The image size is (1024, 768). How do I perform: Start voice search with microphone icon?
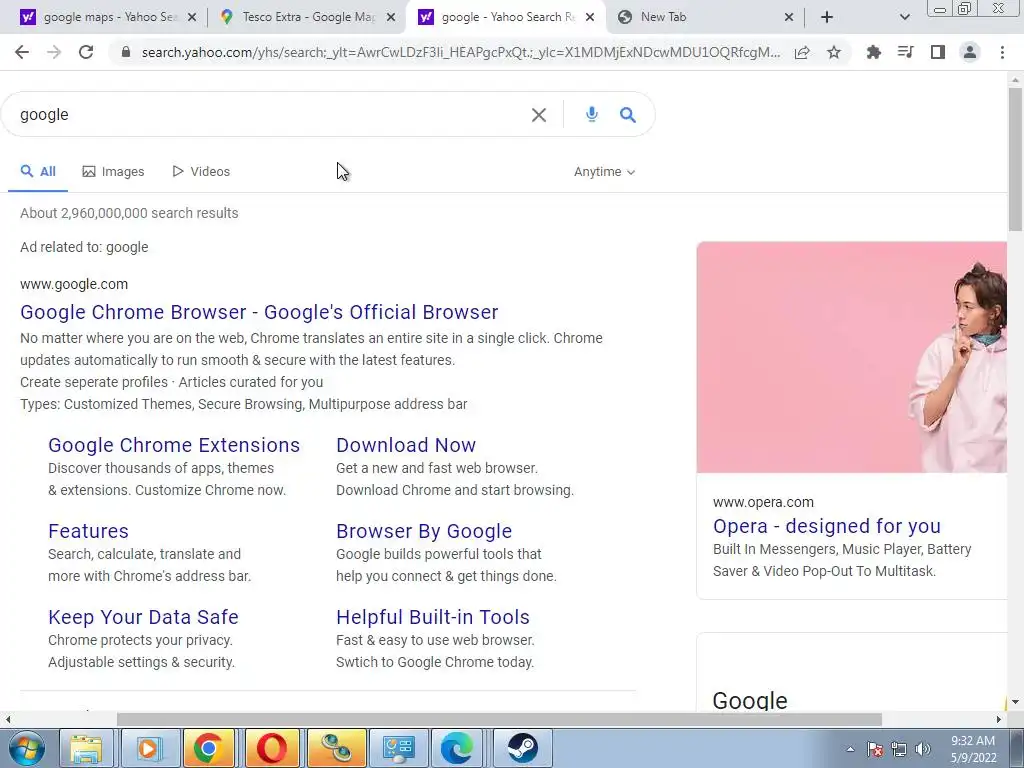[x=592, y=114]
